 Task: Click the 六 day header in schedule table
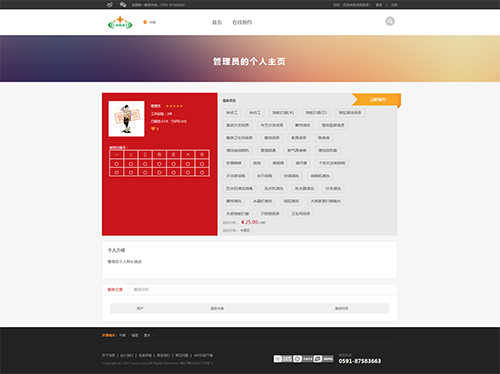pos(188,155)
